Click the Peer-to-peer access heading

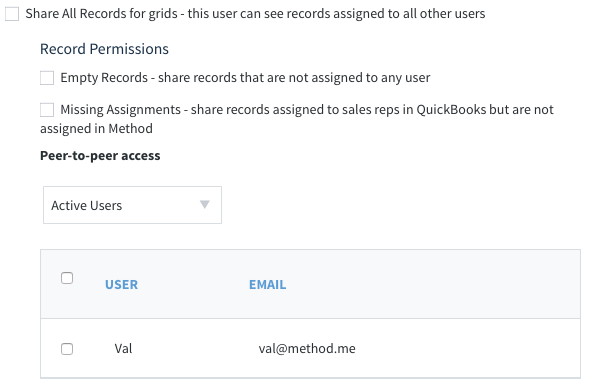100,156
